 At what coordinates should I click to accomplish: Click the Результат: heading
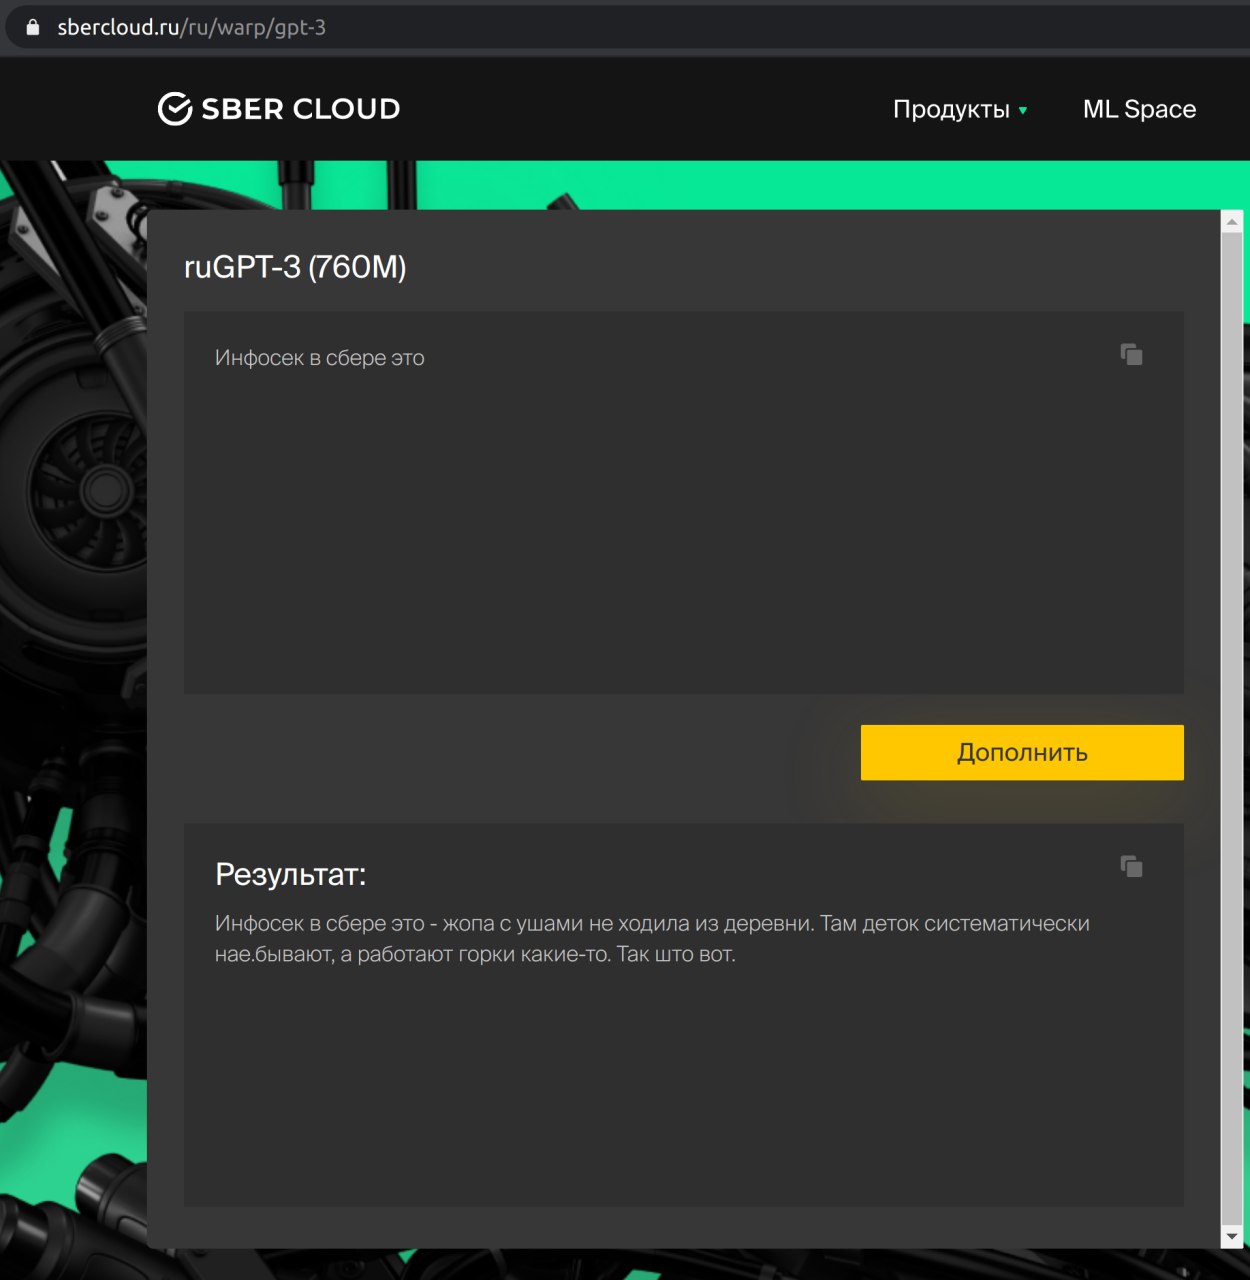pos(291,874)
